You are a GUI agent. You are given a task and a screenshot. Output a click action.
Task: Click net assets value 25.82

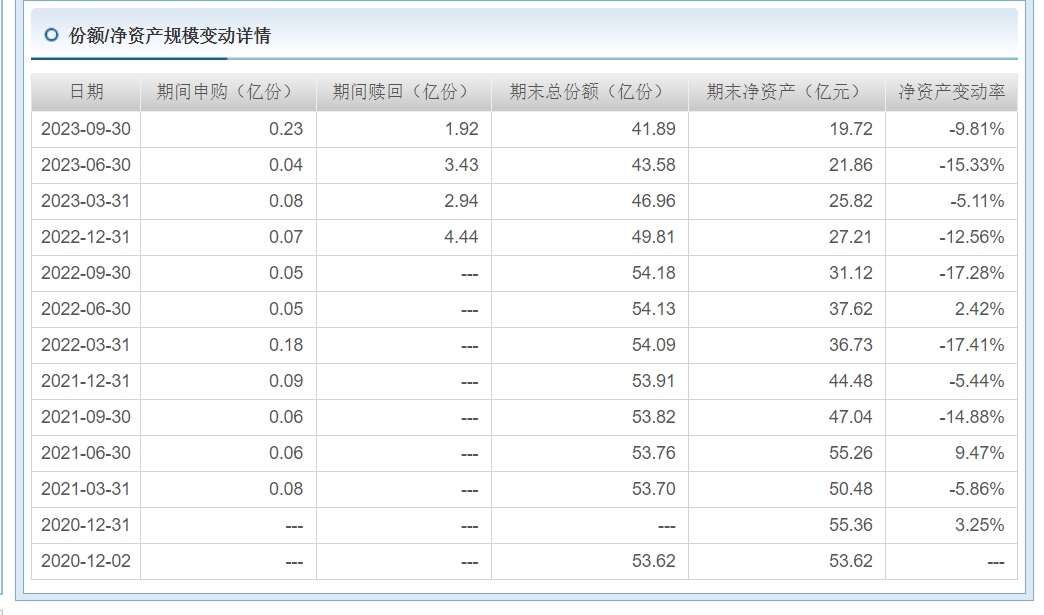[851, 201]
